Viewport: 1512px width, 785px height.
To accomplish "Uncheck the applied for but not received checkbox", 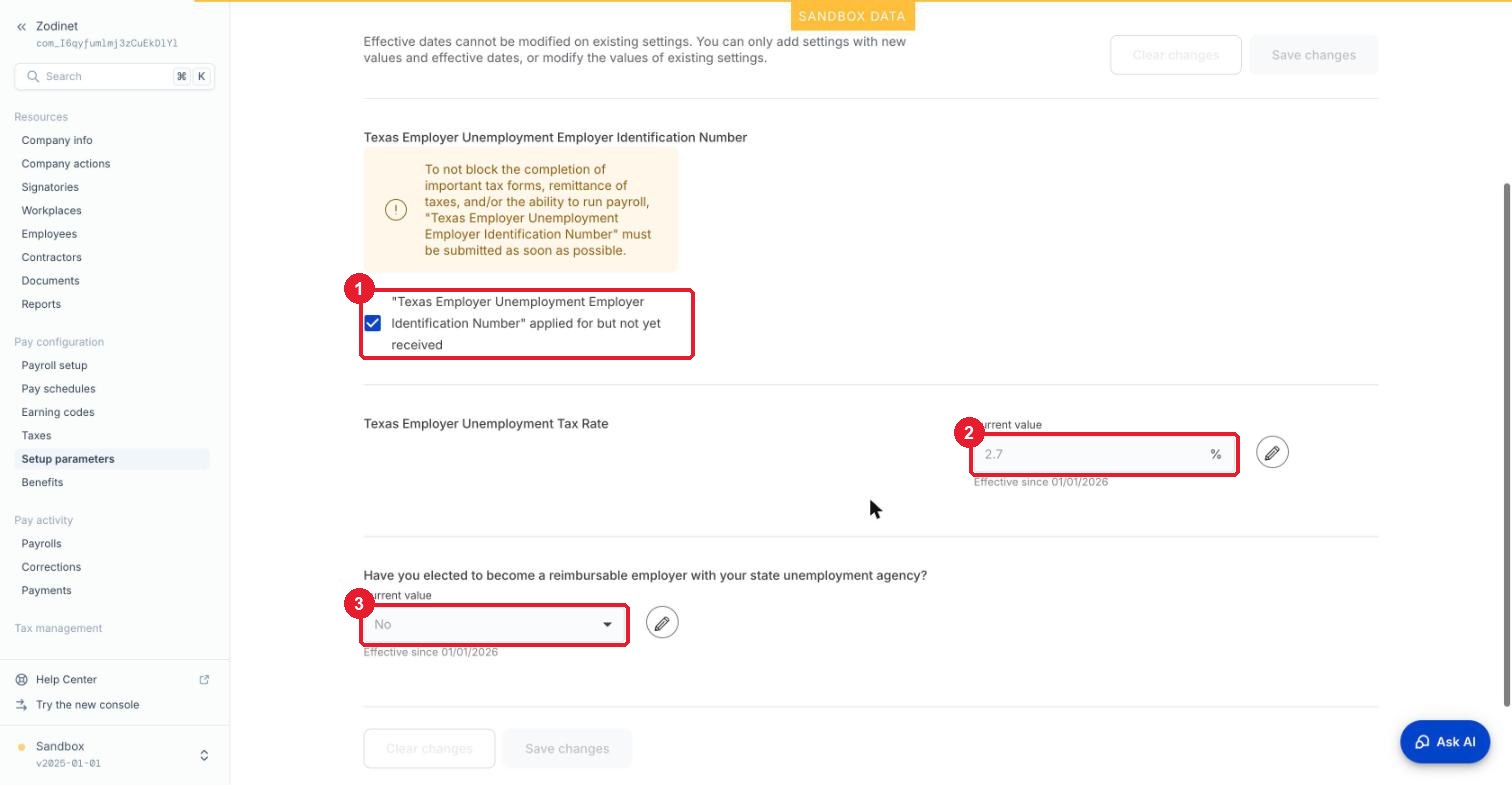I will (373, 324).
